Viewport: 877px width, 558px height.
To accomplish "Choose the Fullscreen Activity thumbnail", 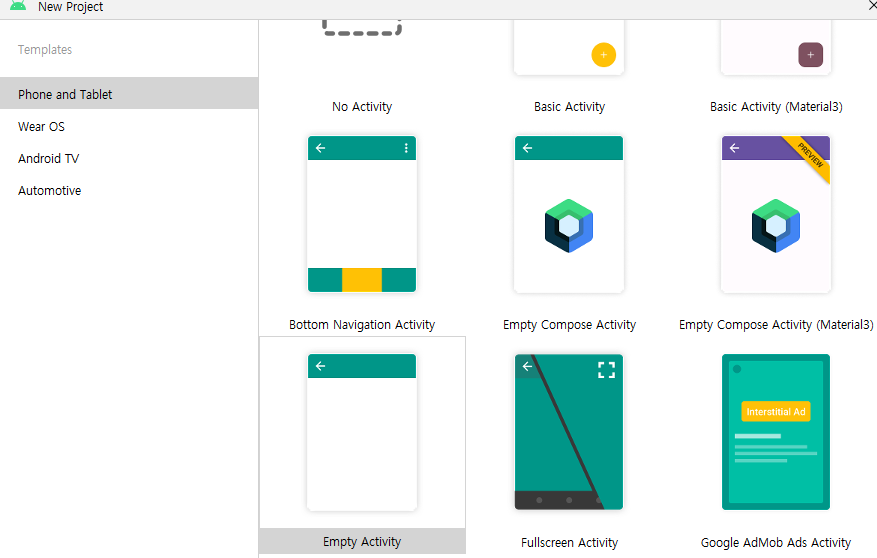I will [569, 432].
